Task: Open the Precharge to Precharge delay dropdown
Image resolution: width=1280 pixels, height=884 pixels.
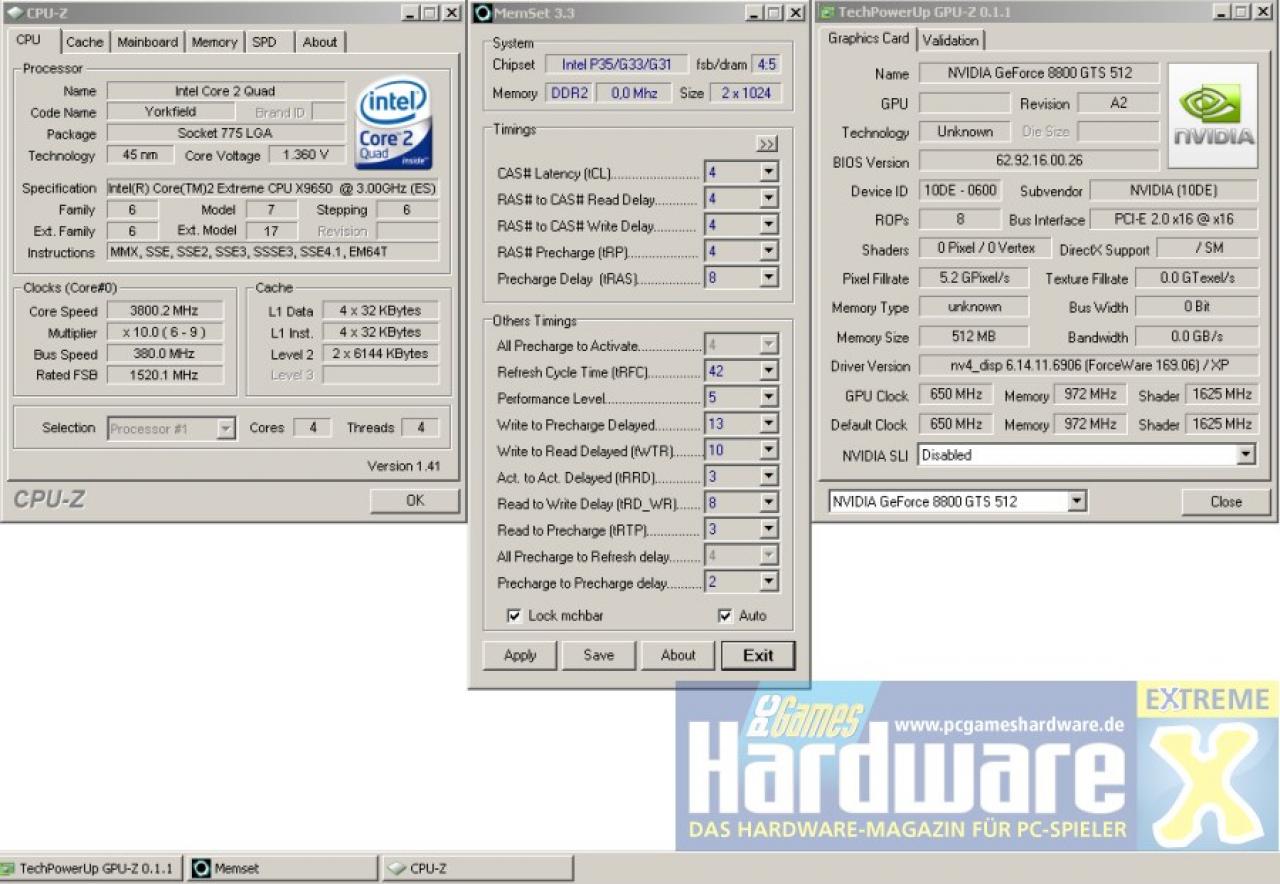Action: 768,582
